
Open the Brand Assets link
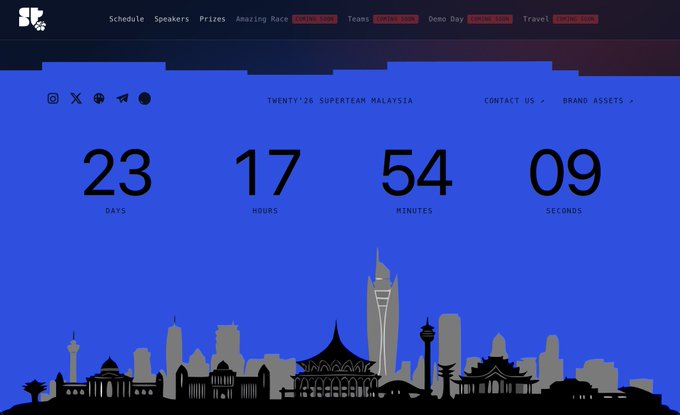[598, 101]
